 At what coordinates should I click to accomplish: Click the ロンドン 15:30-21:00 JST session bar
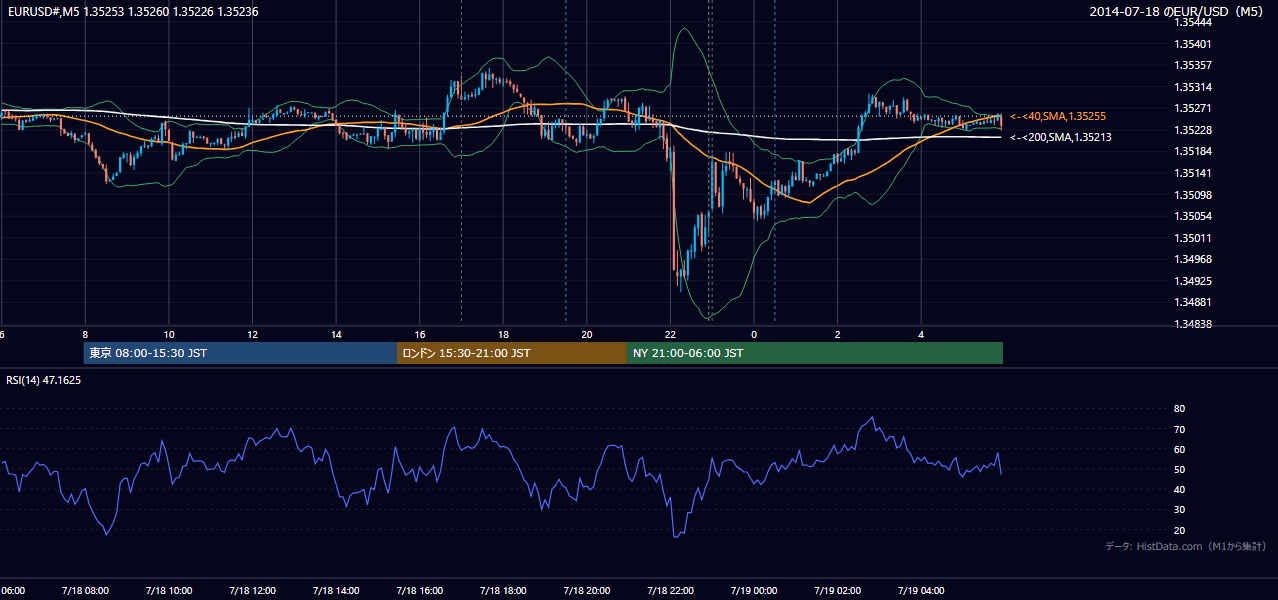pyautogui.click(x=512, y=353)
